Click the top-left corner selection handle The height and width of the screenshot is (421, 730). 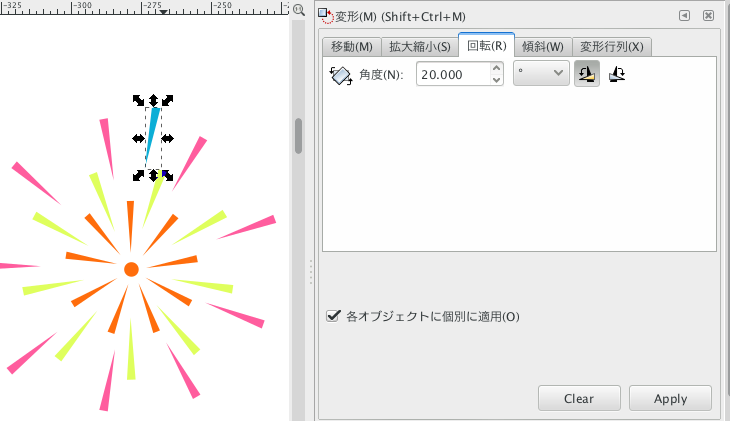pyautogui.click(x=139, y=101)
